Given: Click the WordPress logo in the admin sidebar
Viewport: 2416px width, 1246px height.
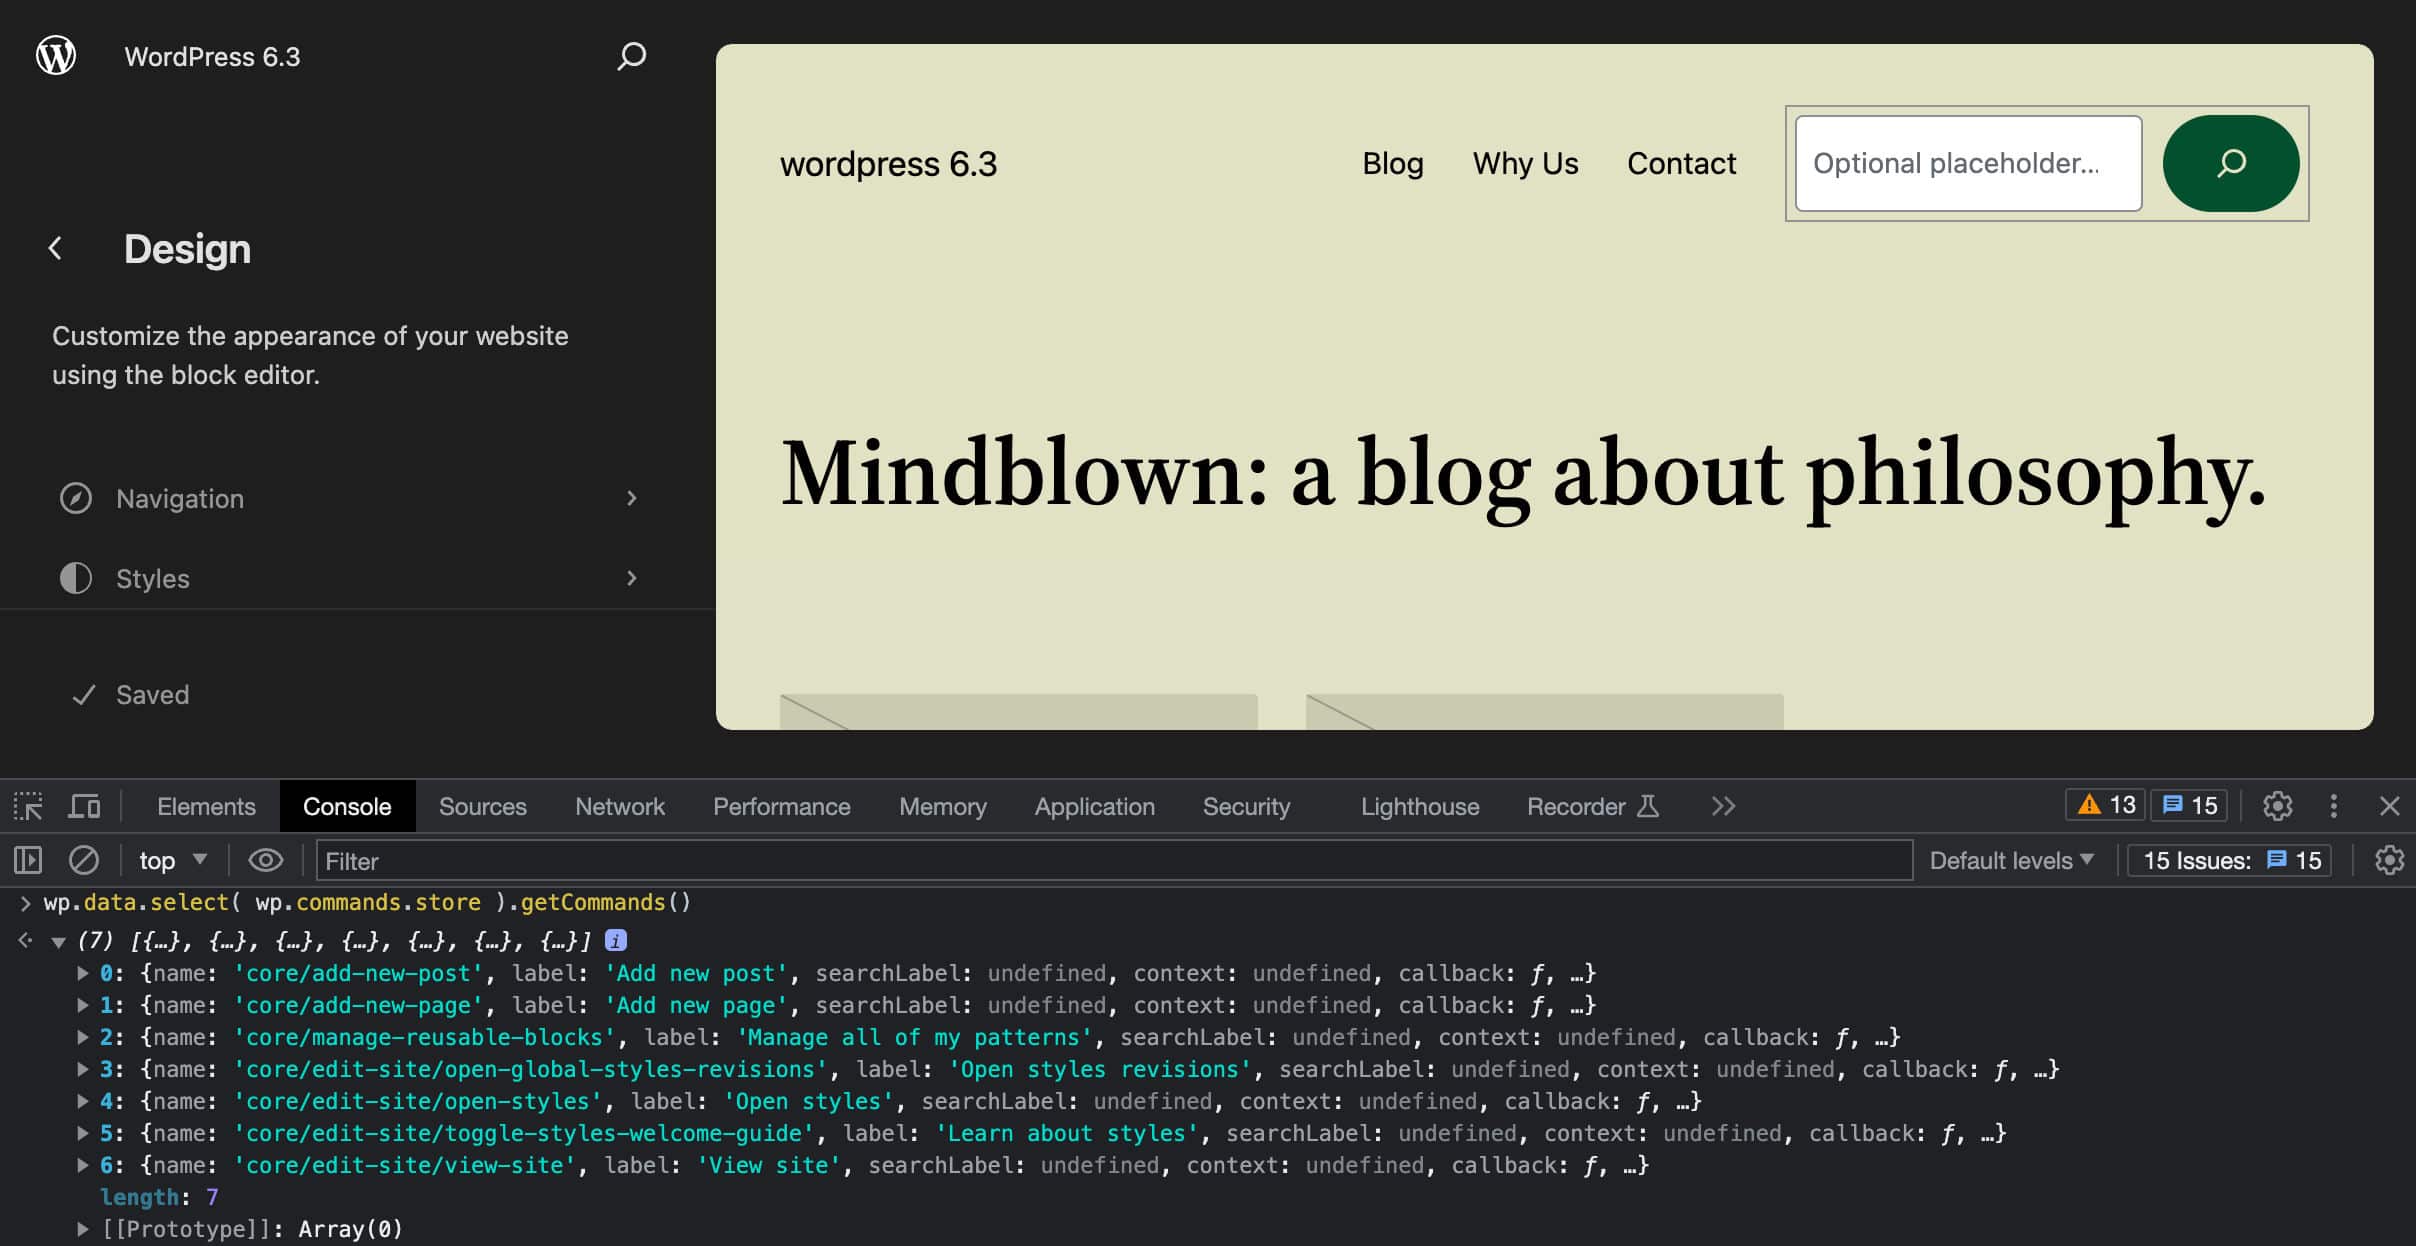Looking at the screenshot, I should coord(55,55).
